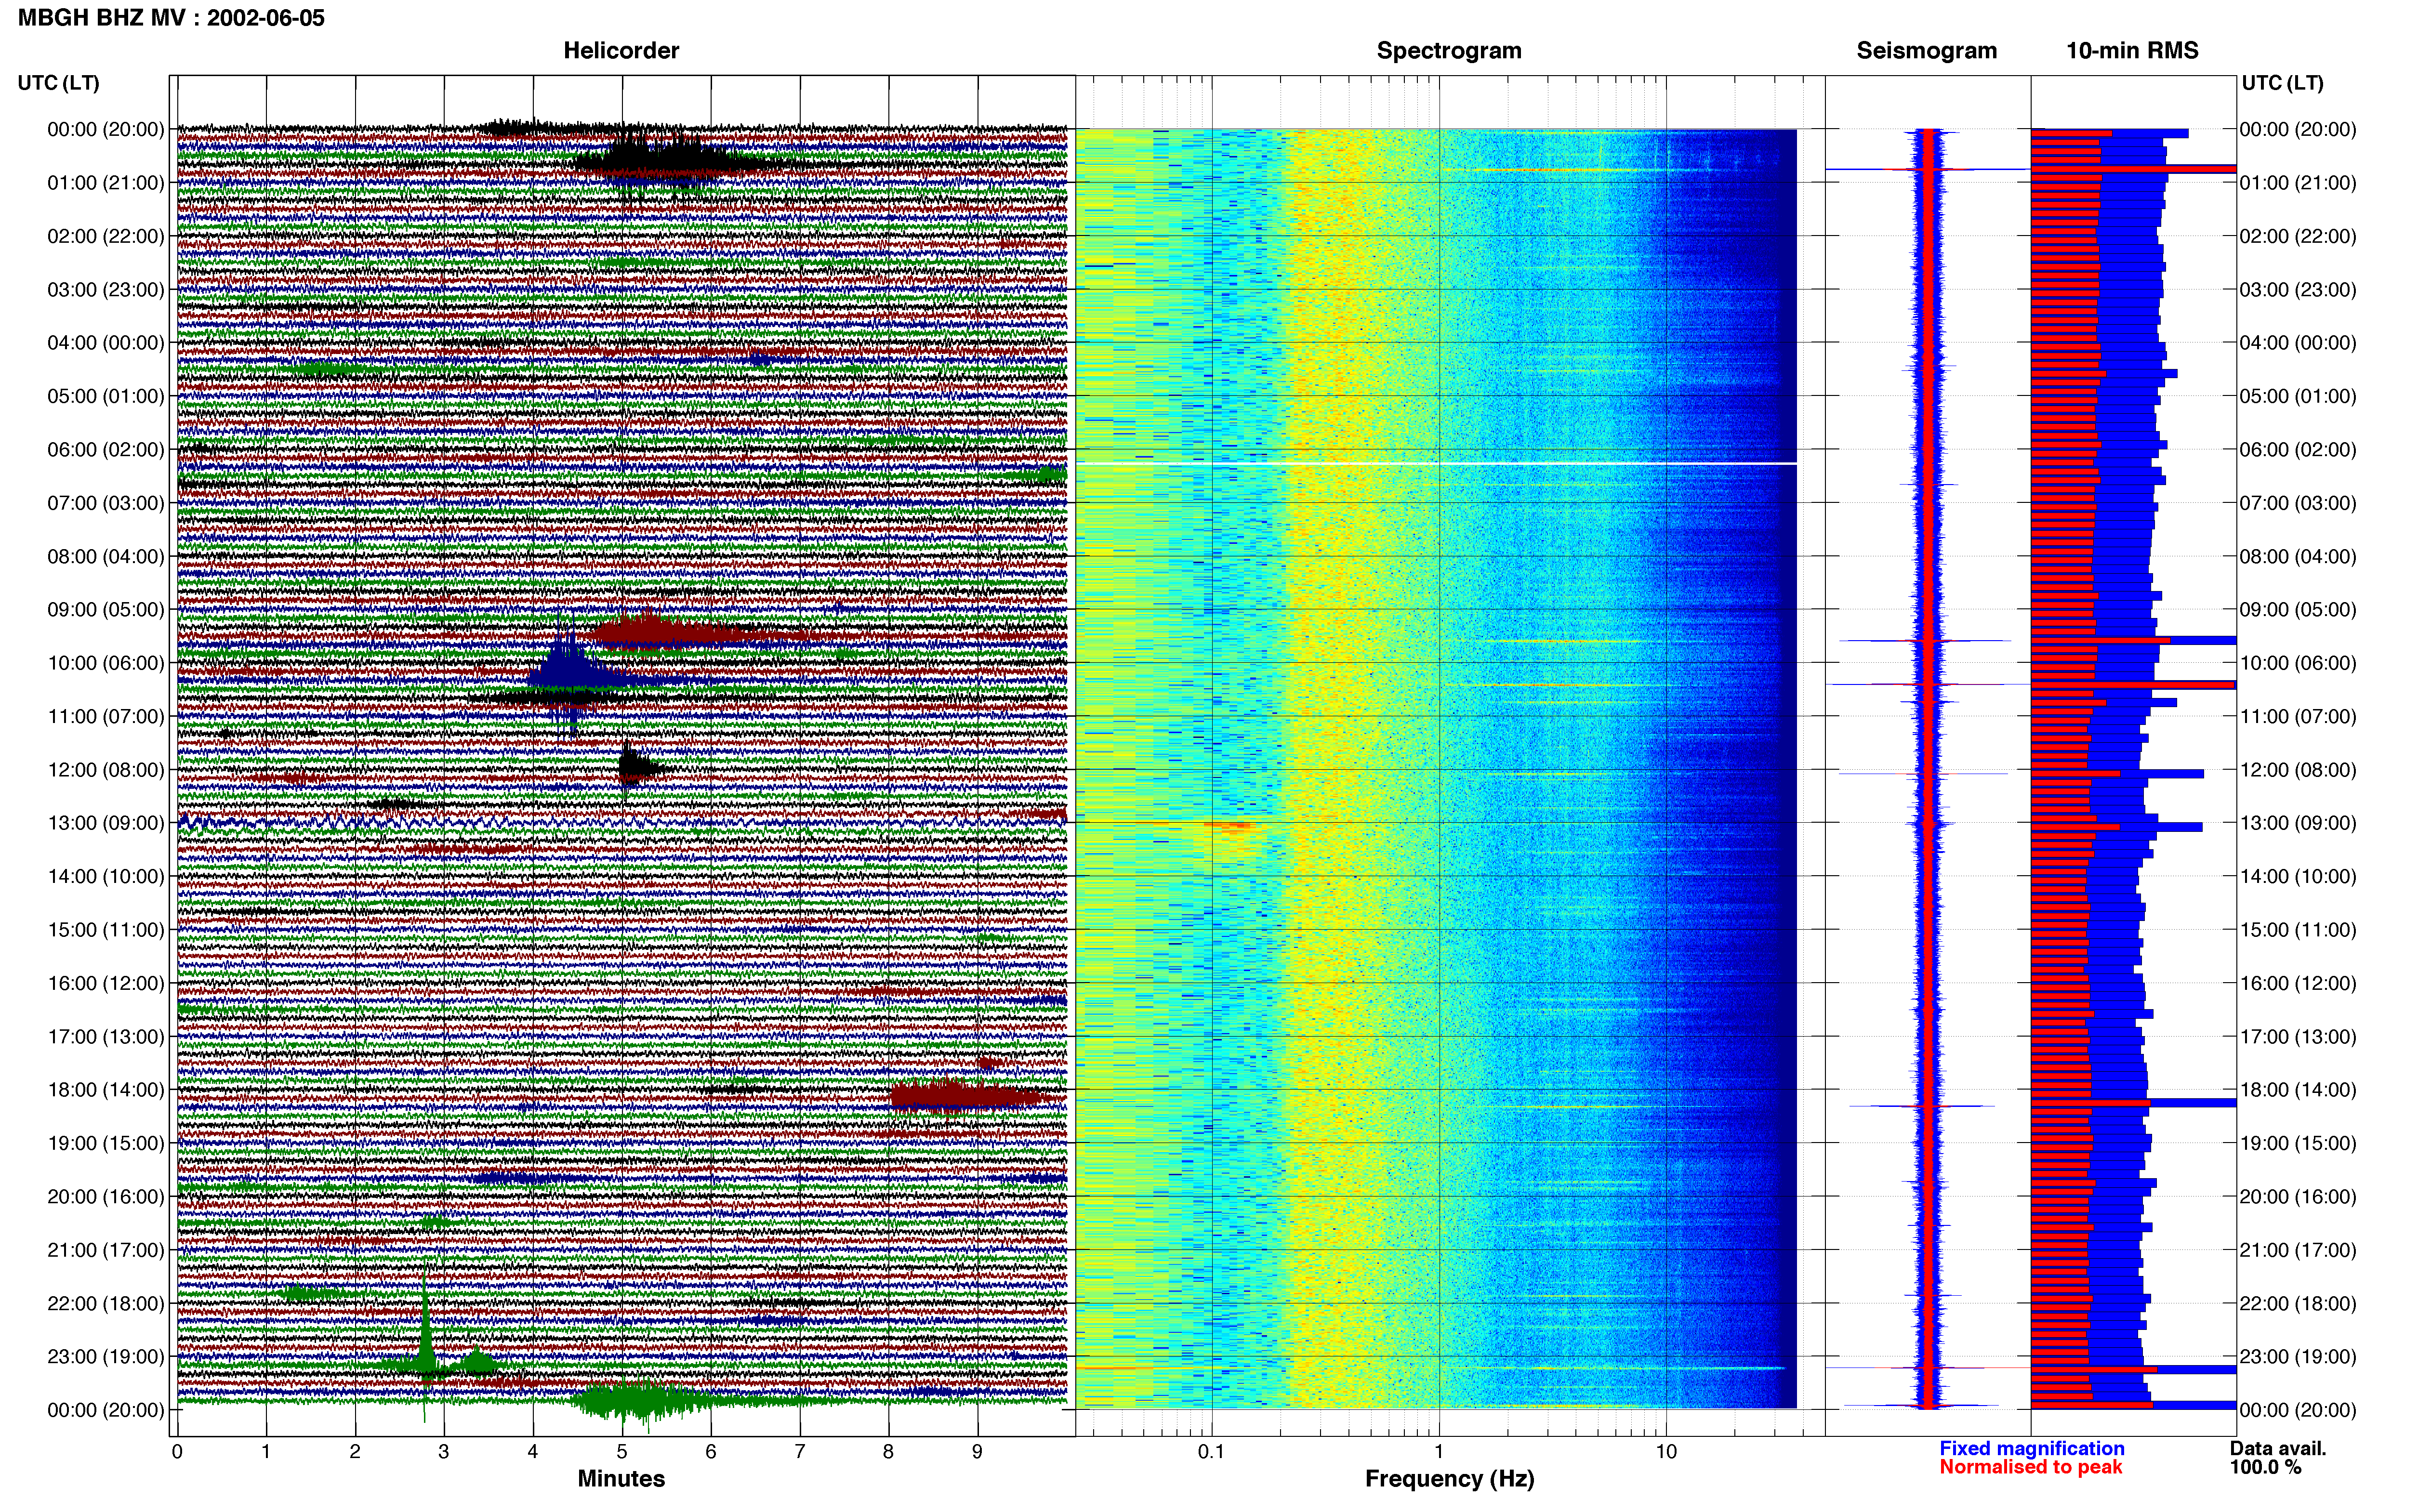Click left time label '10:00 (06:00)'
The image size is (2418, 1512).
[x=106, y=663]
